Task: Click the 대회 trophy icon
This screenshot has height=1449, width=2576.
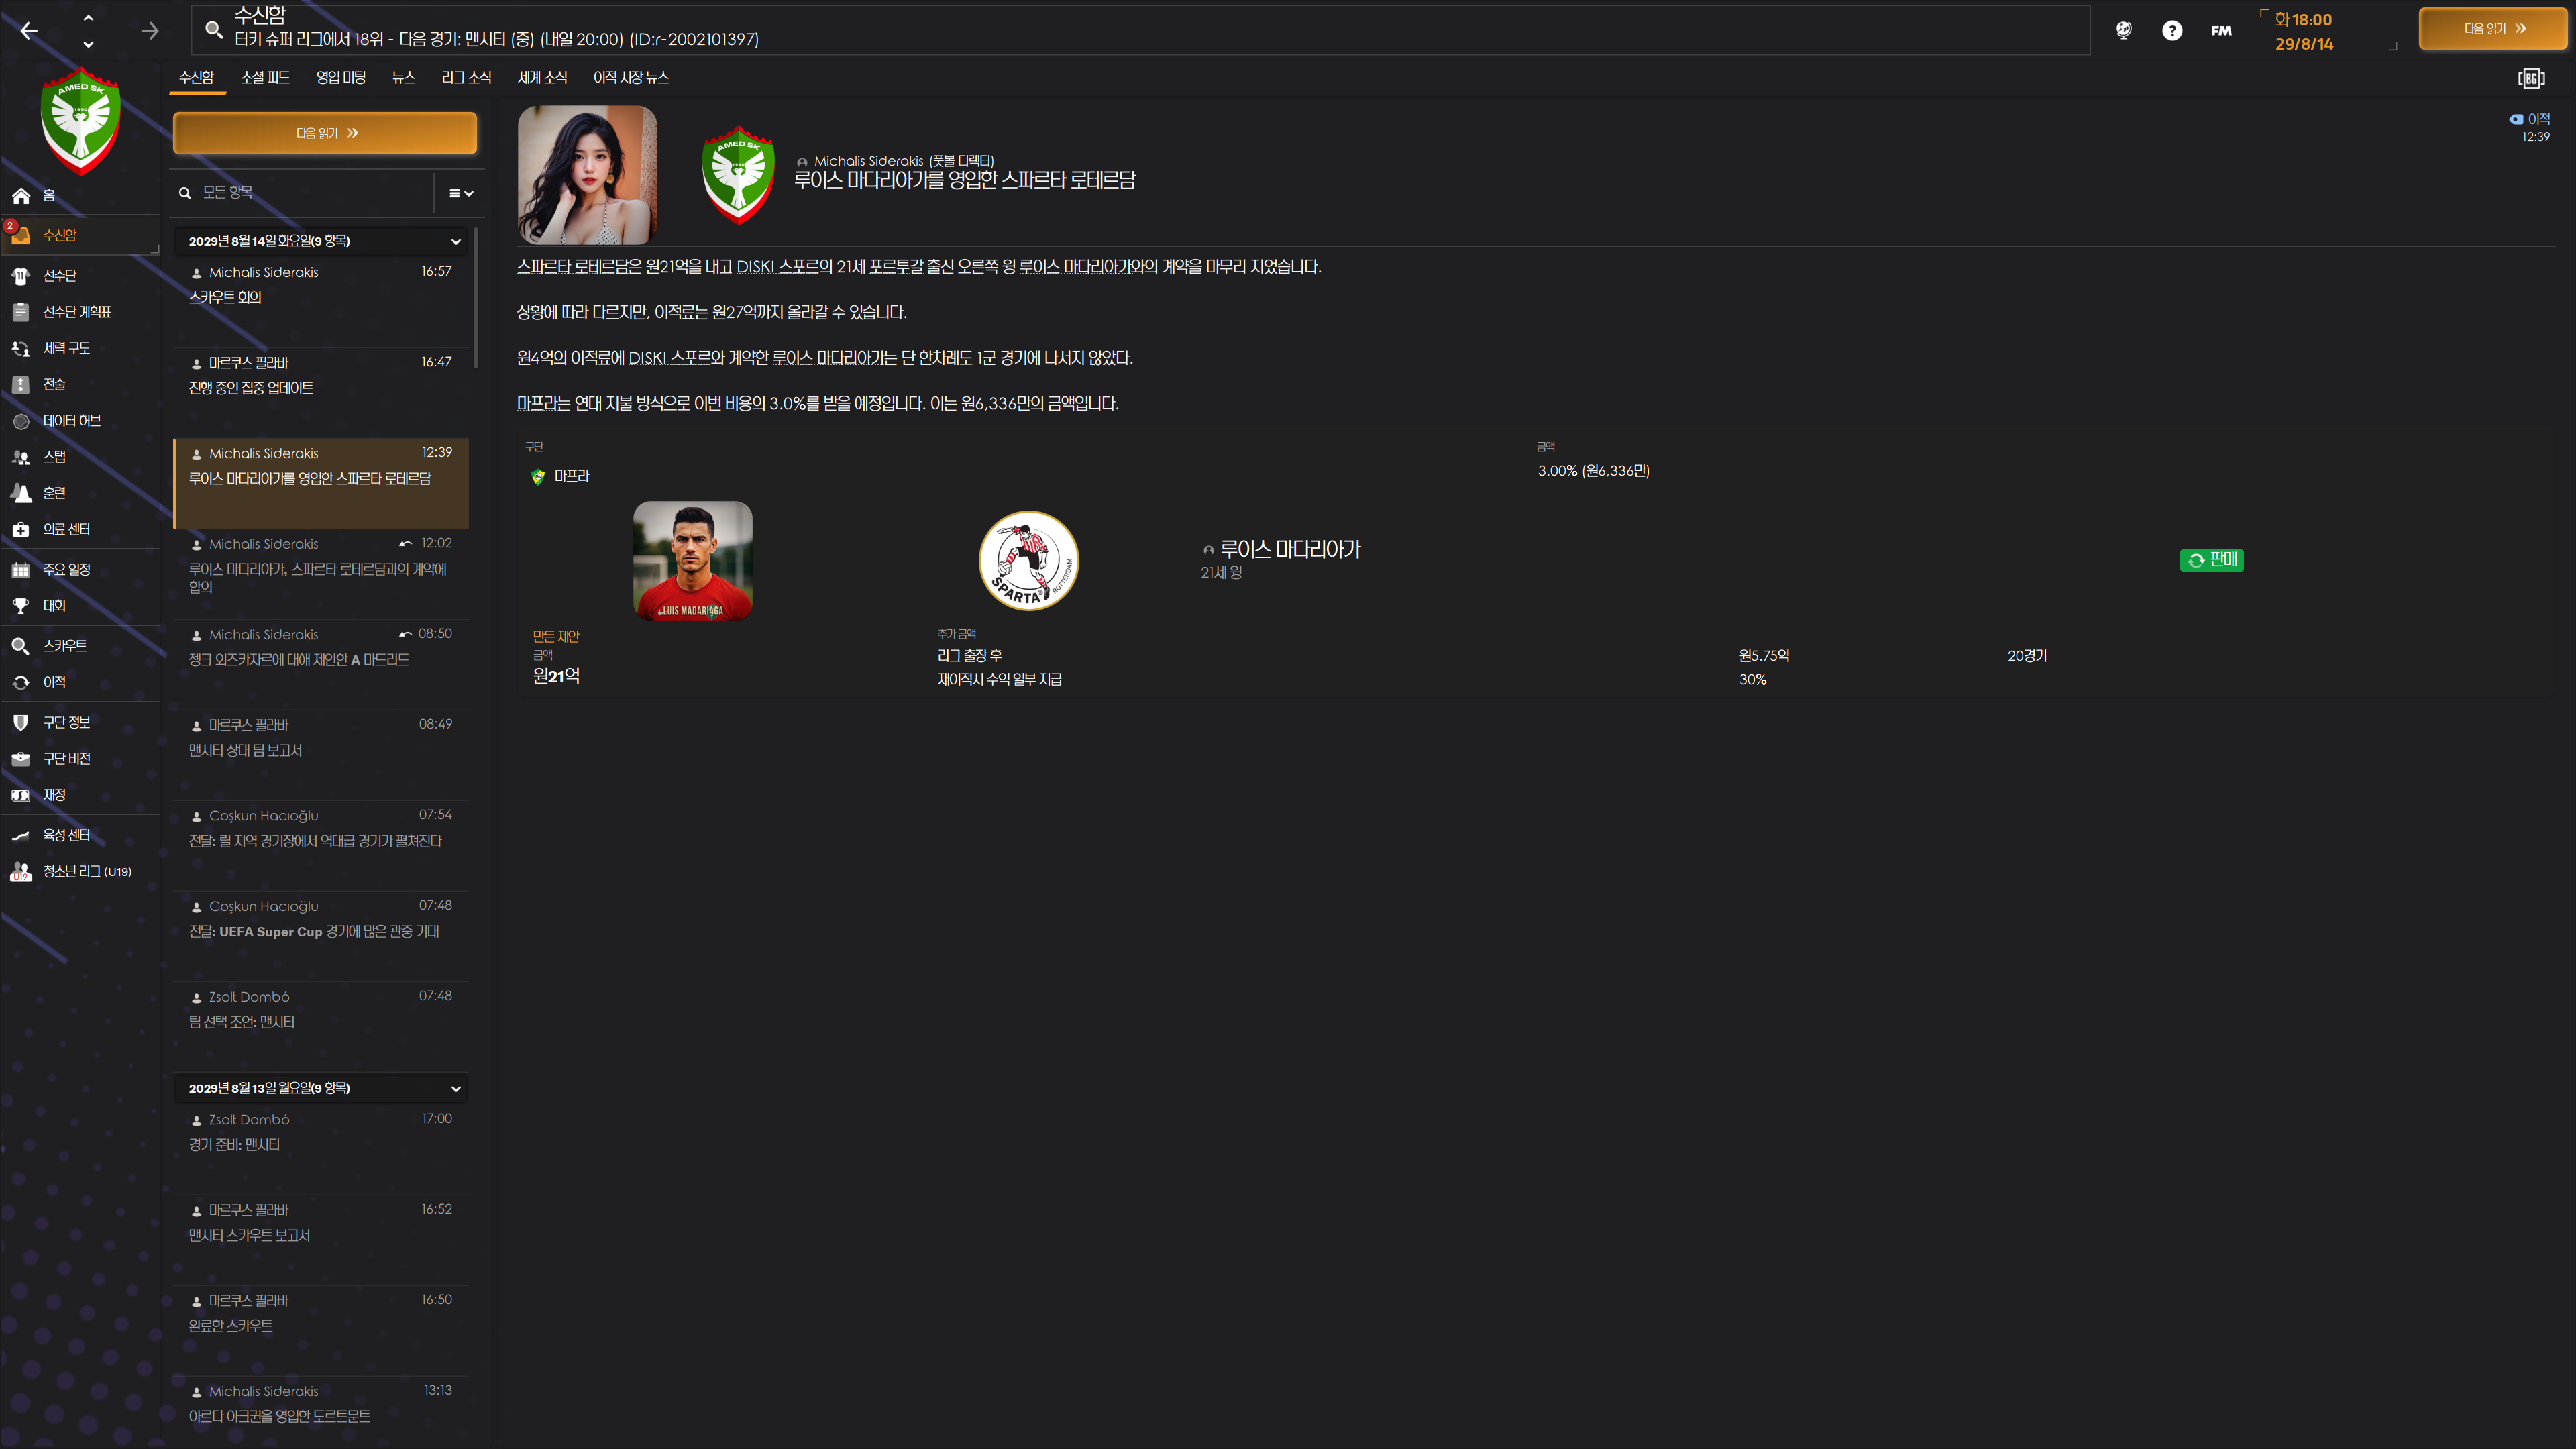Action: [x=21, y=606]
